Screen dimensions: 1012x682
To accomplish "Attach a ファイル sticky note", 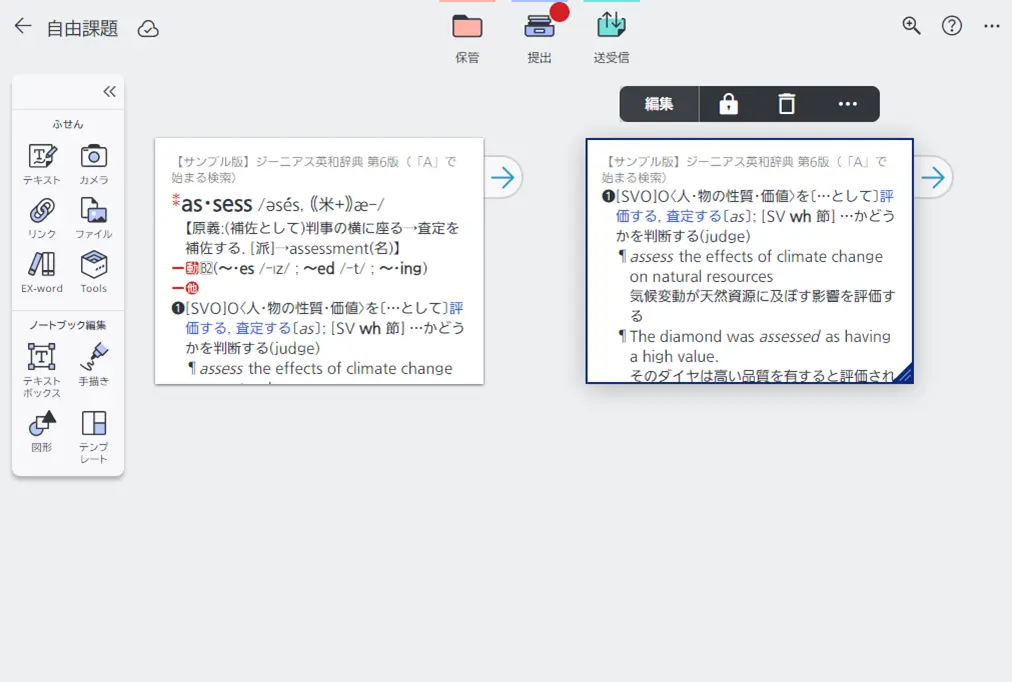I will coord(95,218).
